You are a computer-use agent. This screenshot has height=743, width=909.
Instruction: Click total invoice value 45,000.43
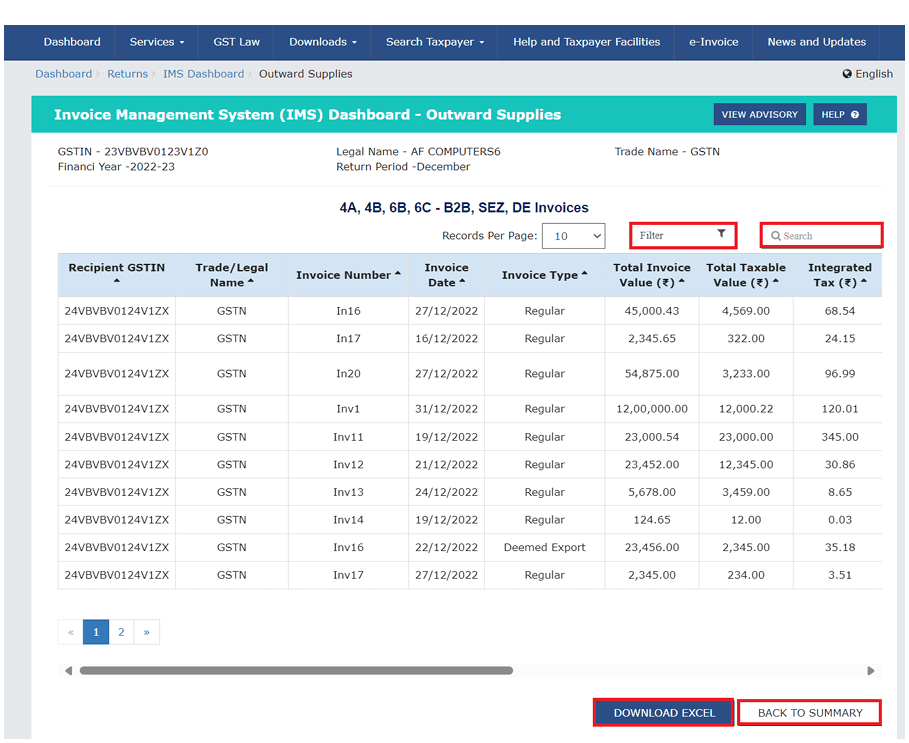click(652, 311)
